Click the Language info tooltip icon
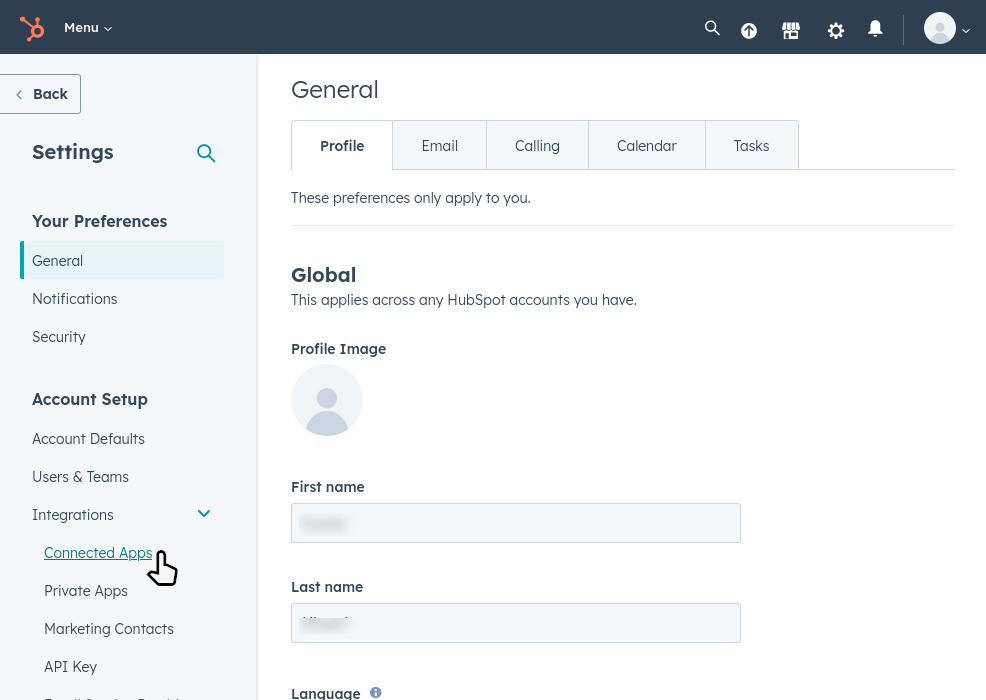 pyautogui.click(x=376, y=692)
